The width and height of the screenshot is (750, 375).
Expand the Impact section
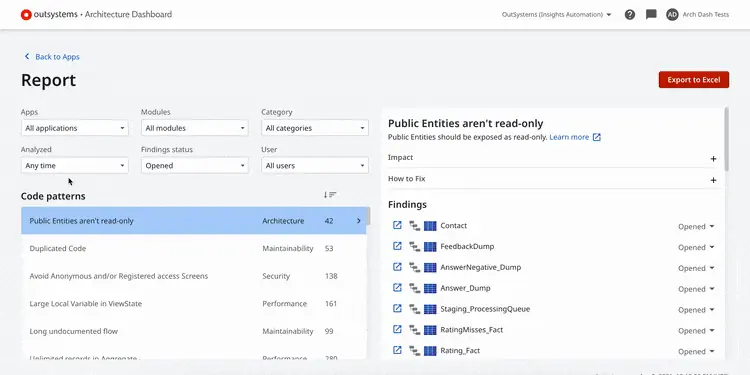(713, 158)
